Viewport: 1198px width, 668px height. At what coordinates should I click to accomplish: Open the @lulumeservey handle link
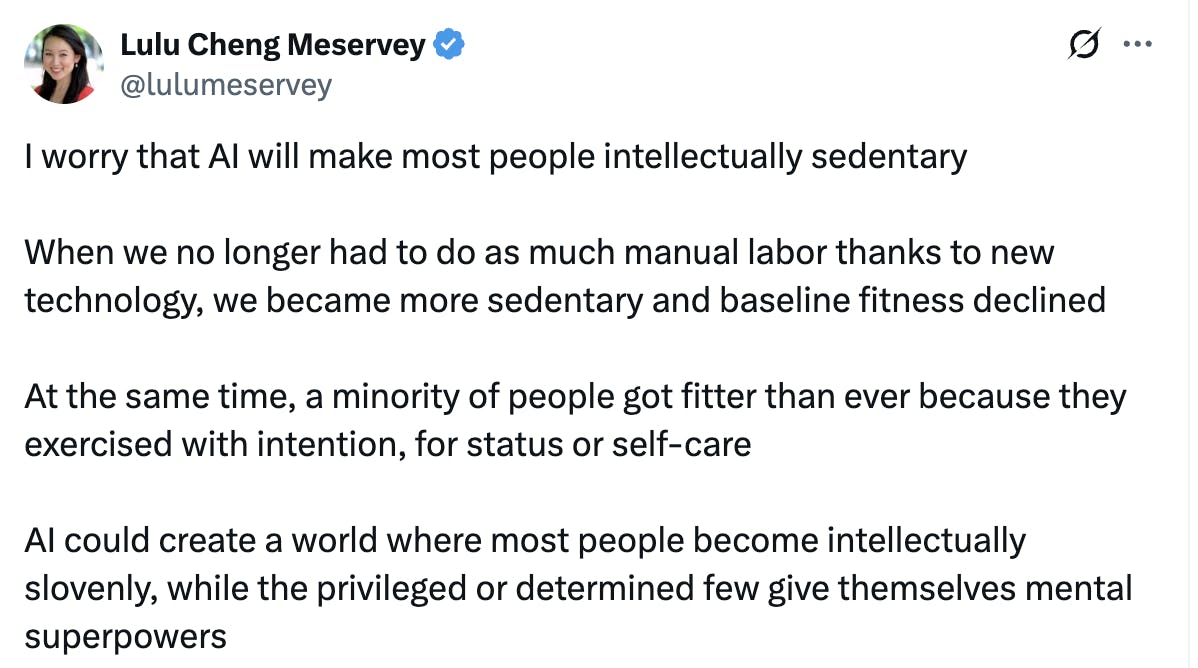tap(225, 85)
